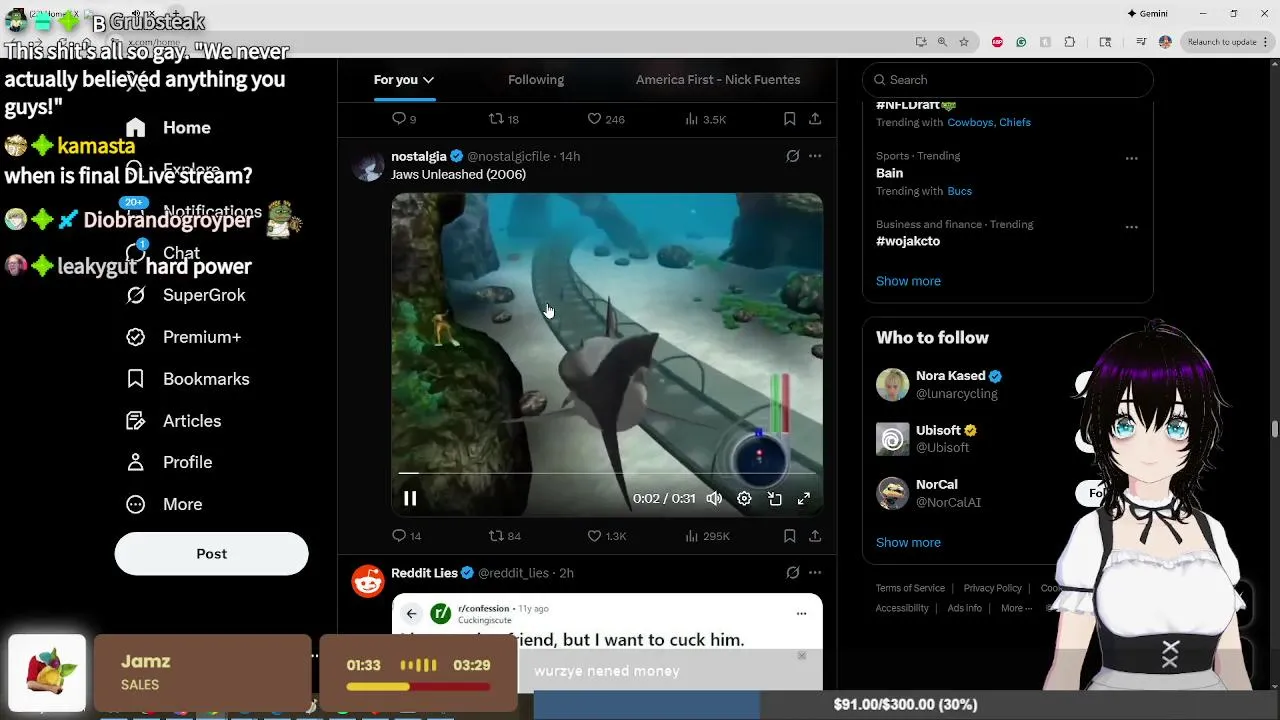Pause the Jaws Unleashed video

click(x=410, y=498)
